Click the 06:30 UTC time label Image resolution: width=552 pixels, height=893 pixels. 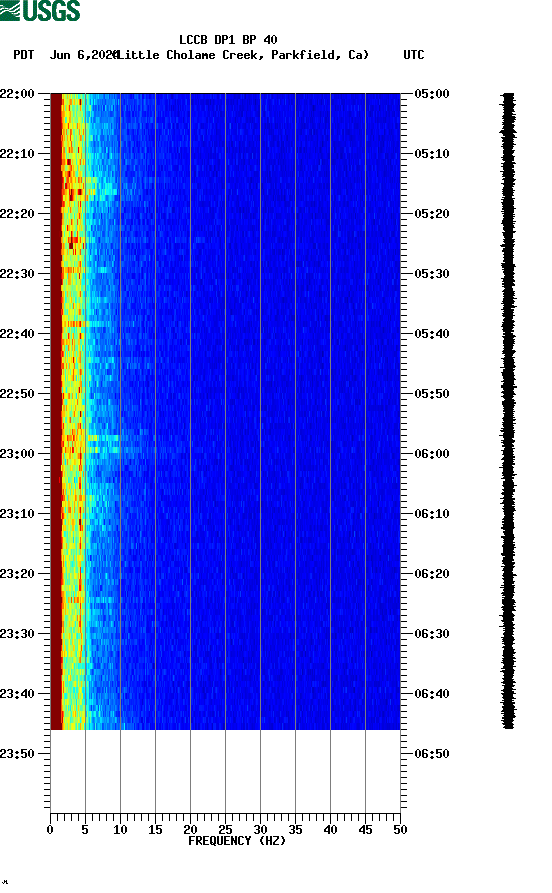[432, 634]
